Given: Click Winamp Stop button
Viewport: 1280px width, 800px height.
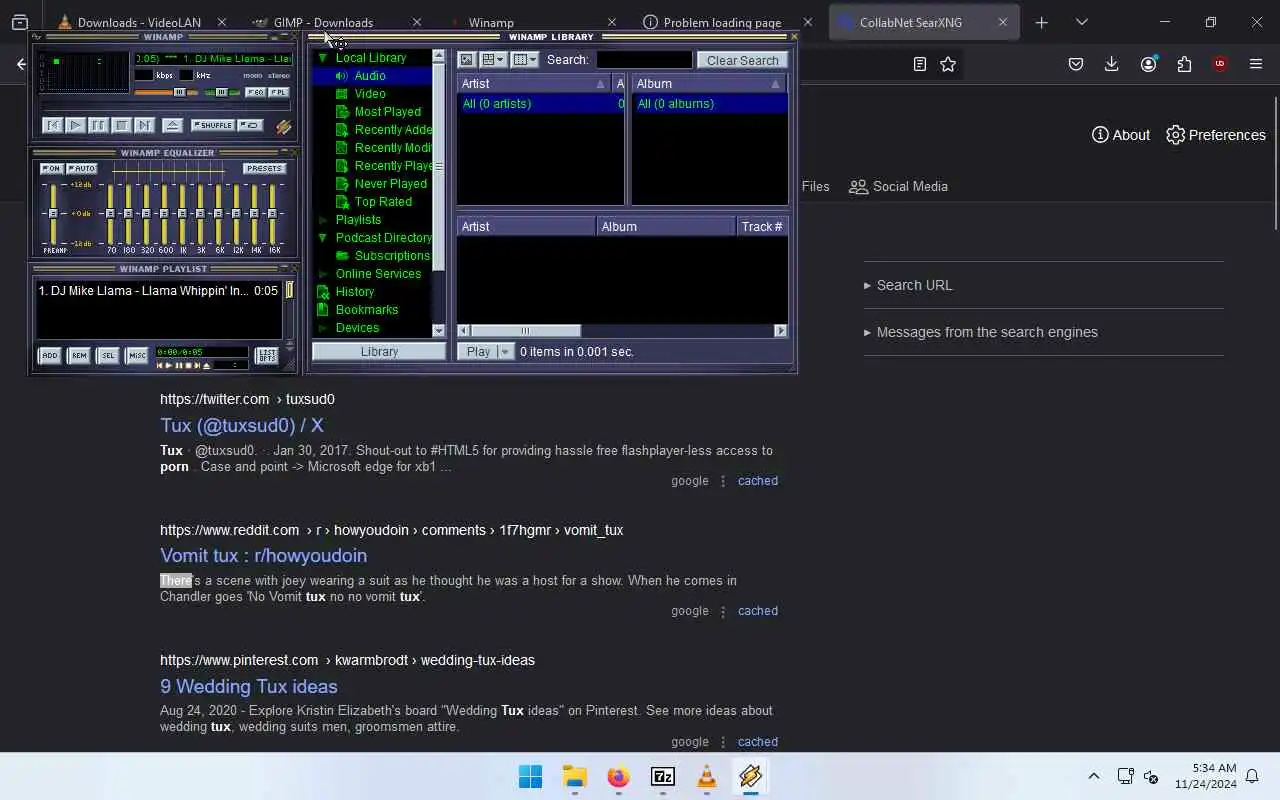Looking at the screenshot, I should [x=121, y=125].
